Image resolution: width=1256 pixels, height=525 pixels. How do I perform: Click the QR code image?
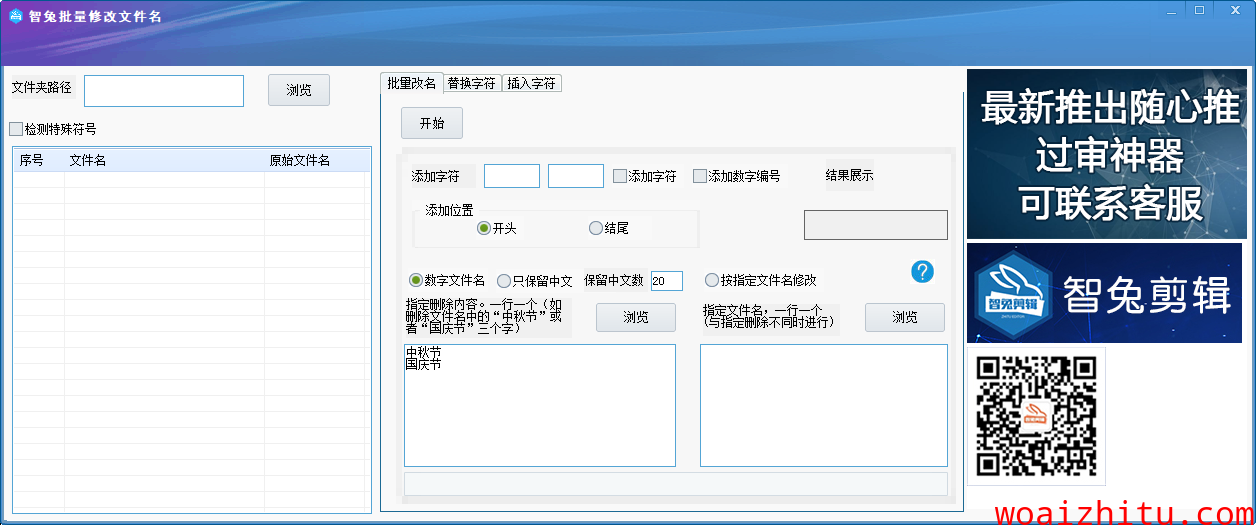(x=1037, y=415)
